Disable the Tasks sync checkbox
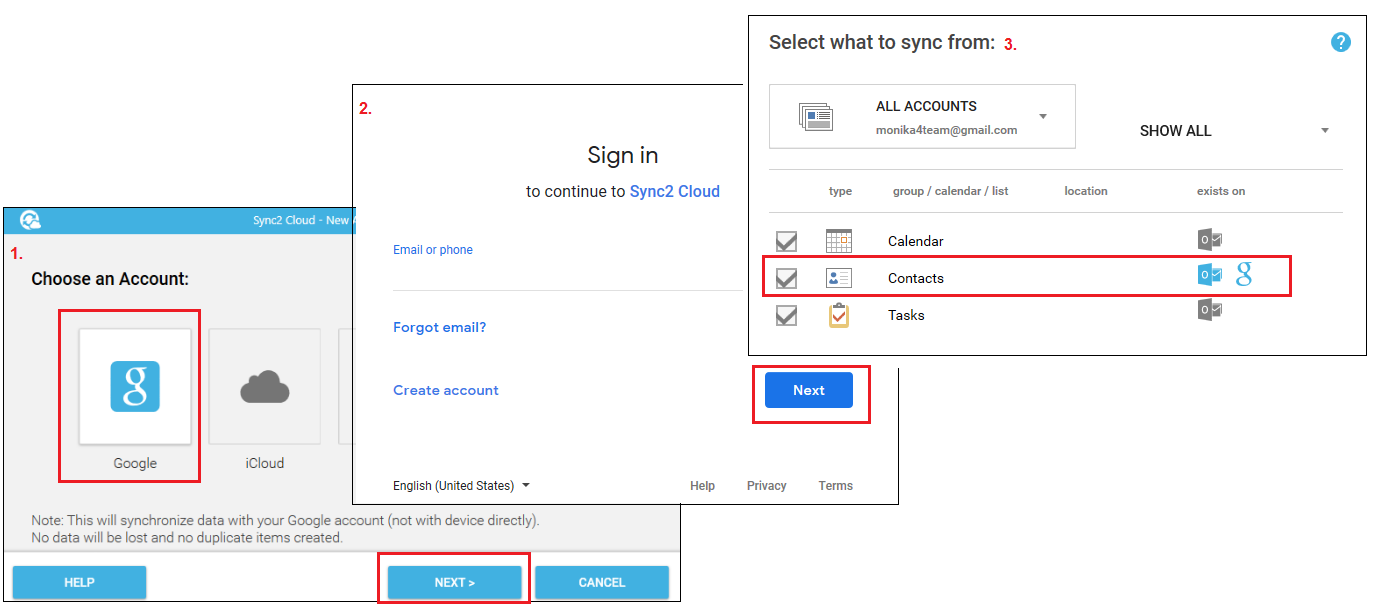Image resolution: width=1374 pixels, height=610 pixels. click(x=786, y=315)
